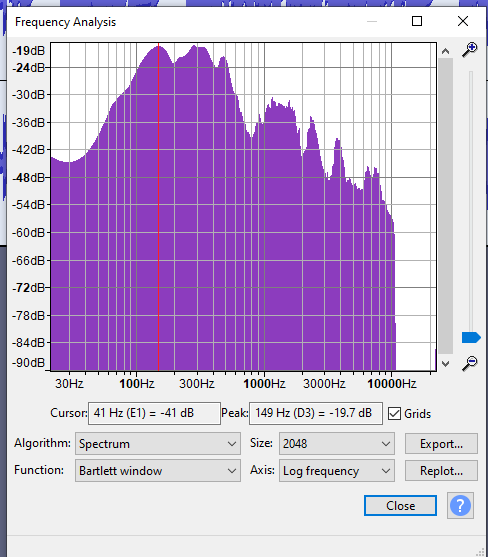
Task: Click the Replot... button
Action: 441,471
